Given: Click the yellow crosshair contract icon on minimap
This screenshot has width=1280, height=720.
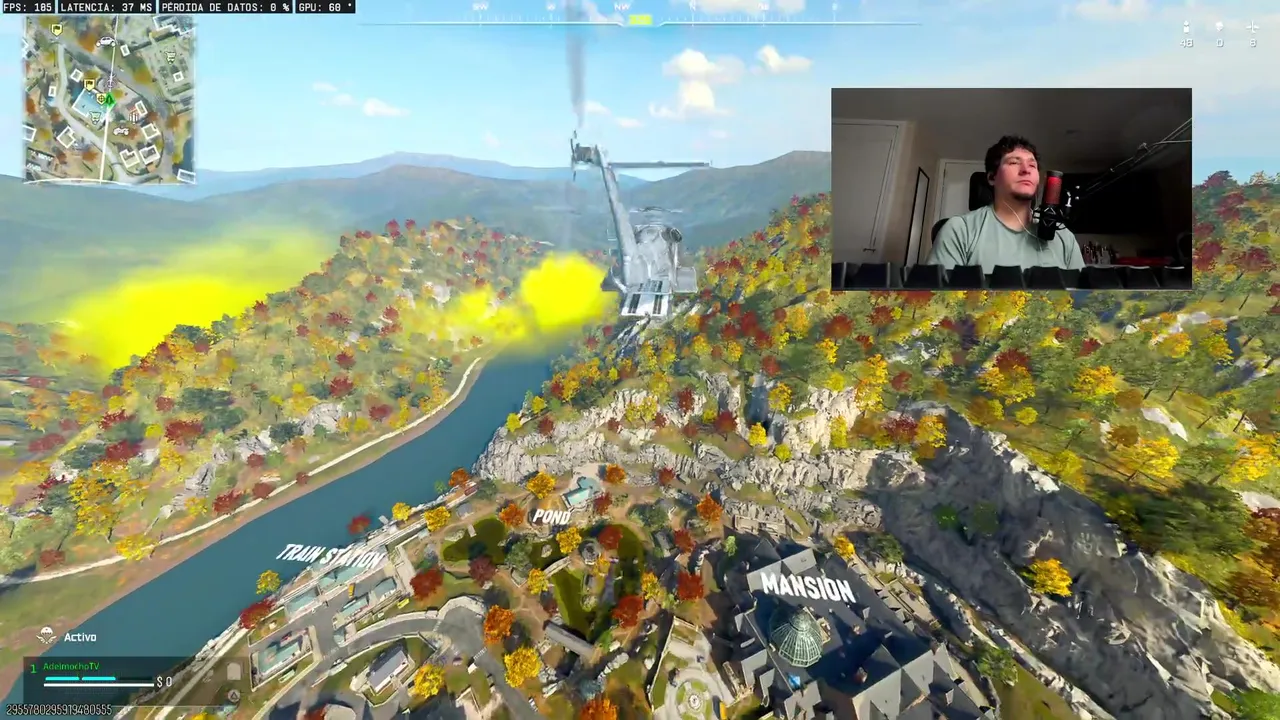Looking at the screenshot, I should pos(101,99).
